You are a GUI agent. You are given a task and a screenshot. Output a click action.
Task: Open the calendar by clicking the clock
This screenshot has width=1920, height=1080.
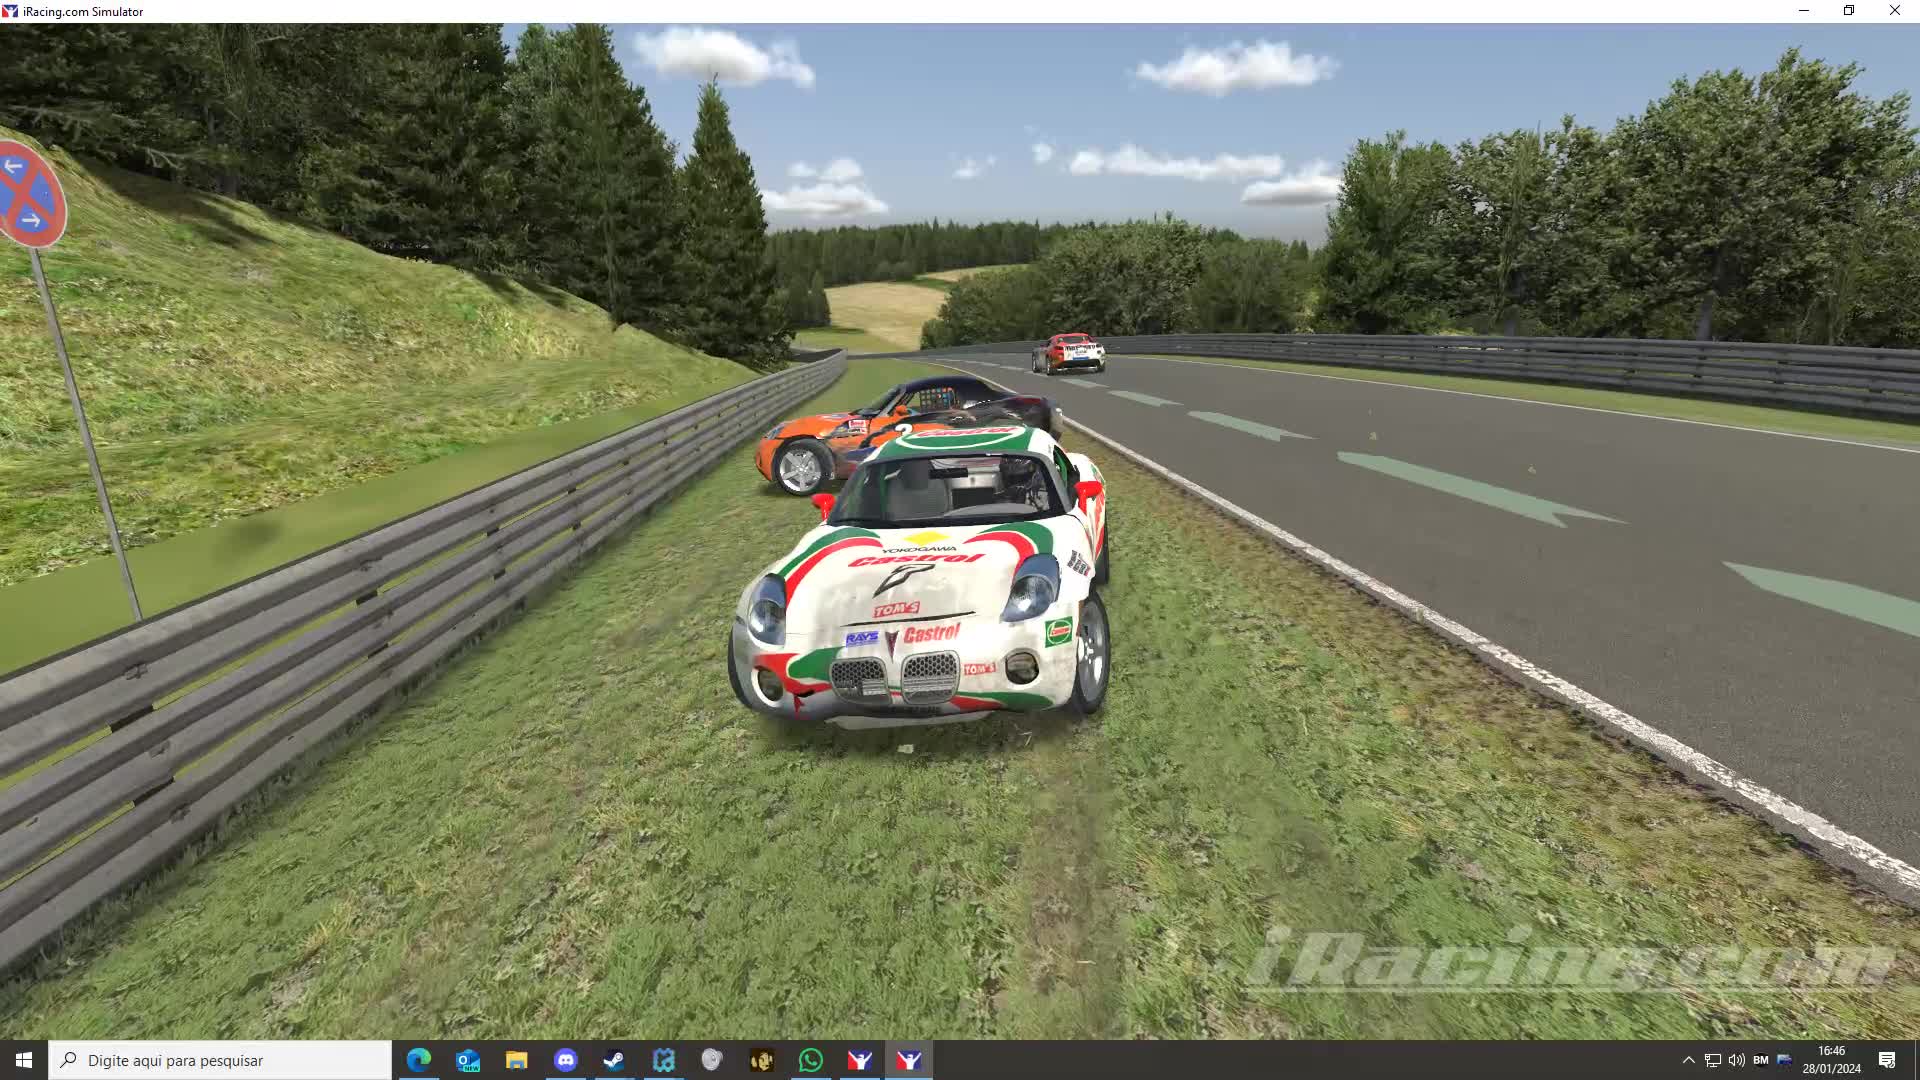pos(1832,1060)
